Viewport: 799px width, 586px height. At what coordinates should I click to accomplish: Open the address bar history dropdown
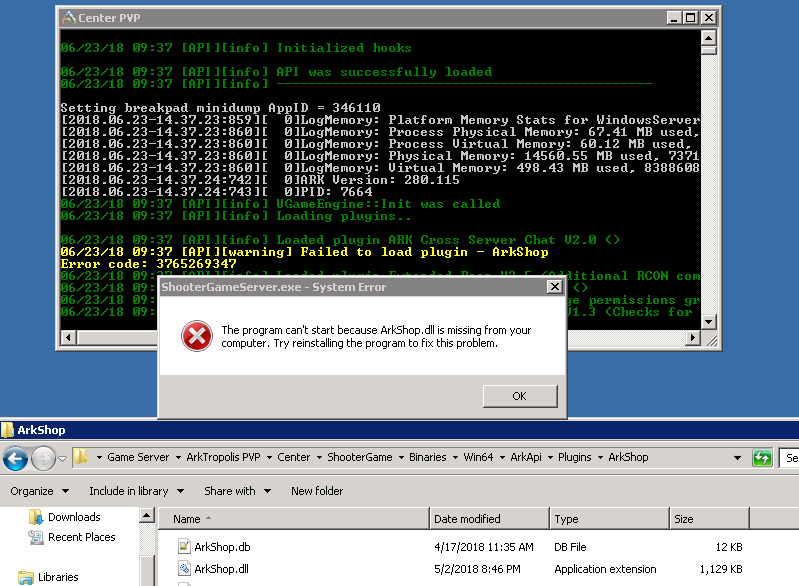click(737, 458)
